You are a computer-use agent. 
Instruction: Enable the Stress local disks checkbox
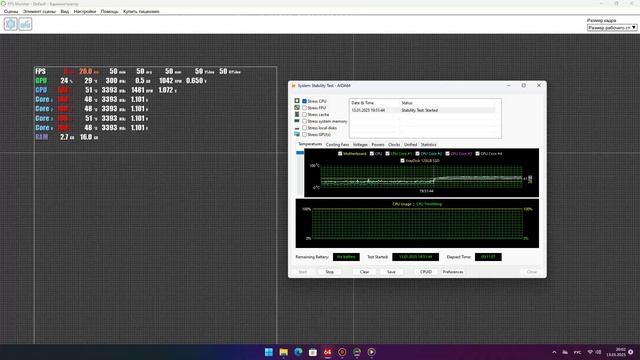pyautogui.click(x=304, y=128)
